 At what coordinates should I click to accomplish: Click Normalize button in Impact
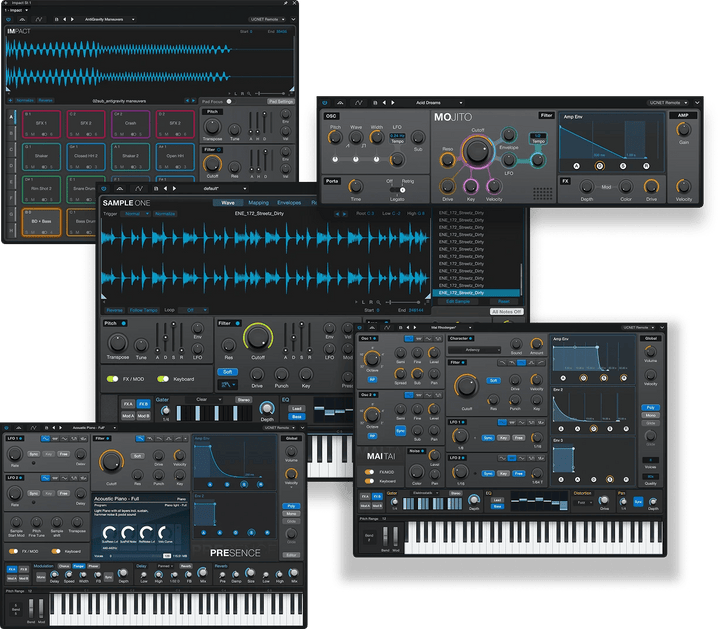point(25,100)
